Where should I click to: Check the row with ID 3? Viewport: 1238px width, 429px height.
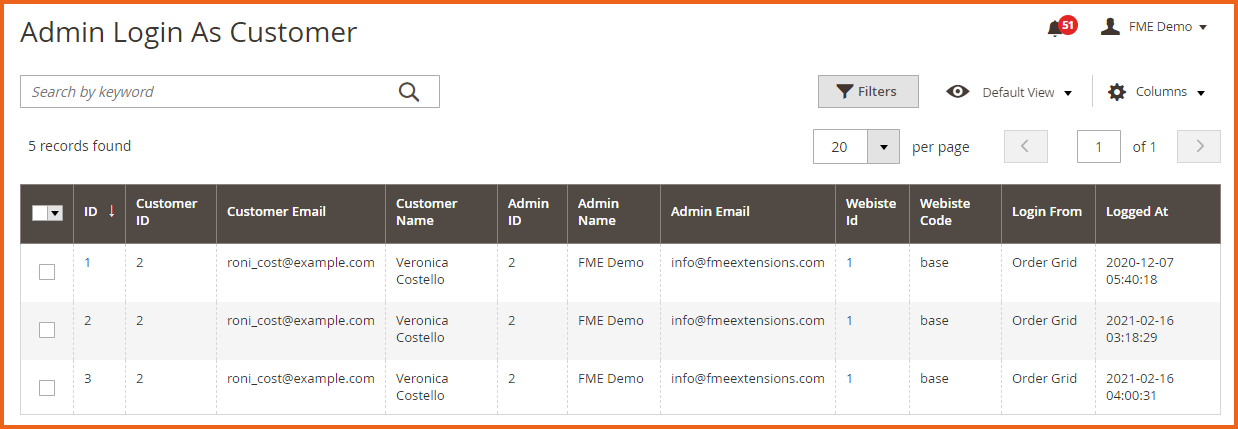(x=47, y=388)
